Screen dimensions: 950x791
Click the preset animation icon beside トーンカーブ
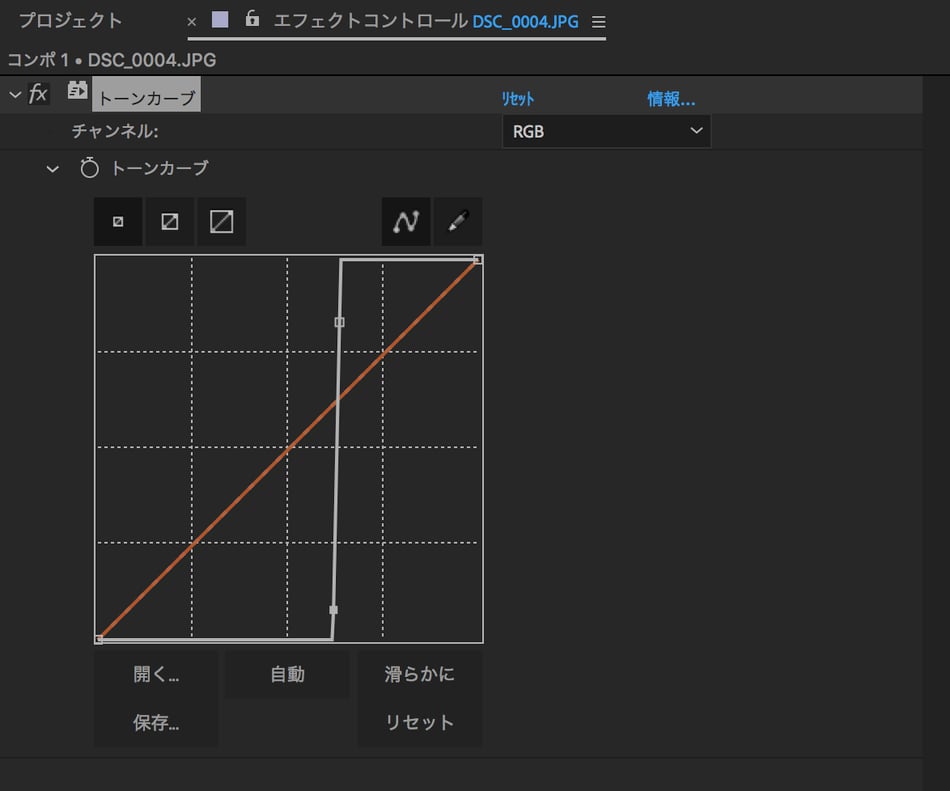point(76,92)
